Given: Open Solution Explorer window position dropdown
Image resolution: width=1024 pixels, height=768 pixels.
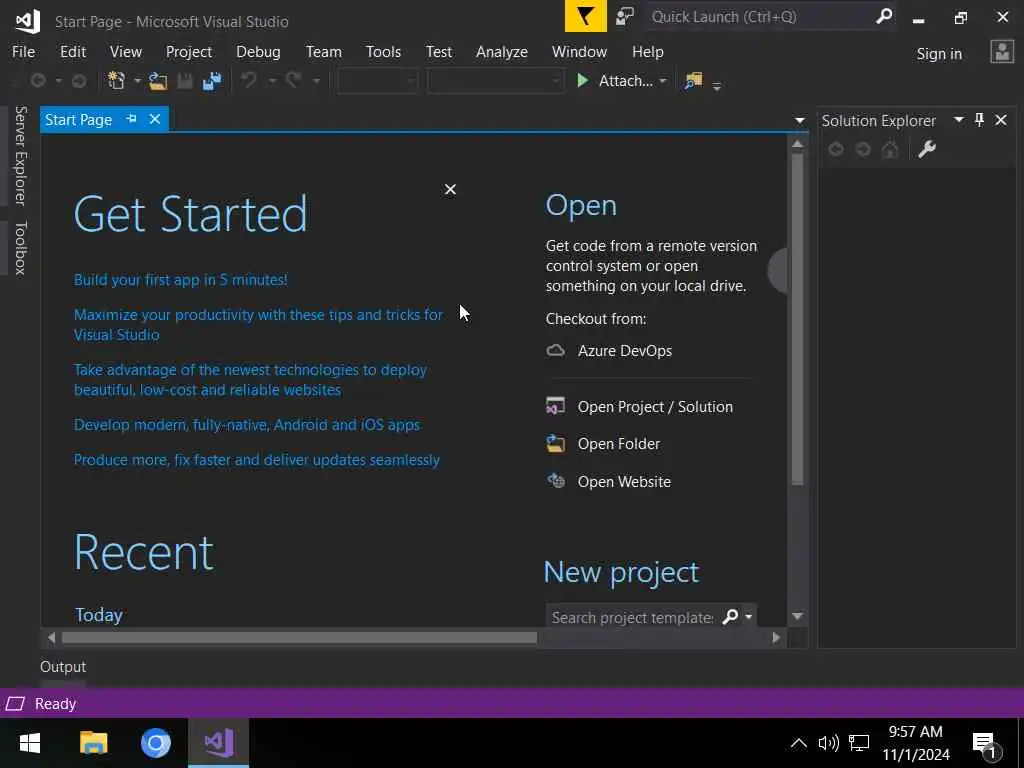Looking at the screenshot, I should point(959,120).
